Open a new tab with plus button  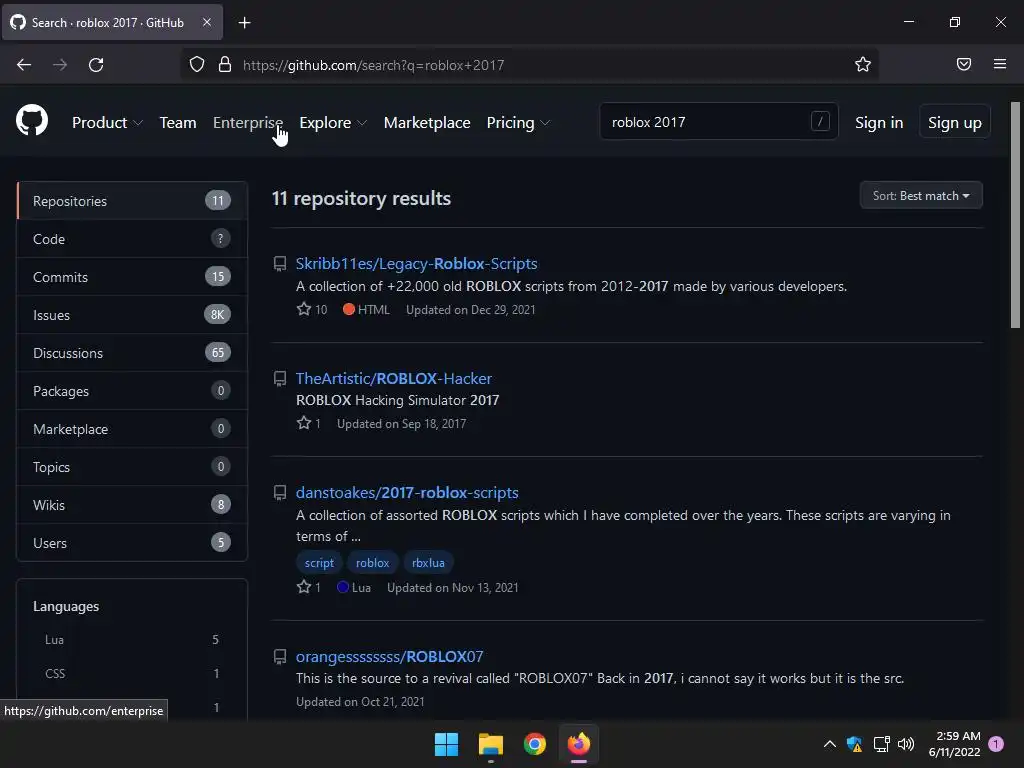click(244, 23)
